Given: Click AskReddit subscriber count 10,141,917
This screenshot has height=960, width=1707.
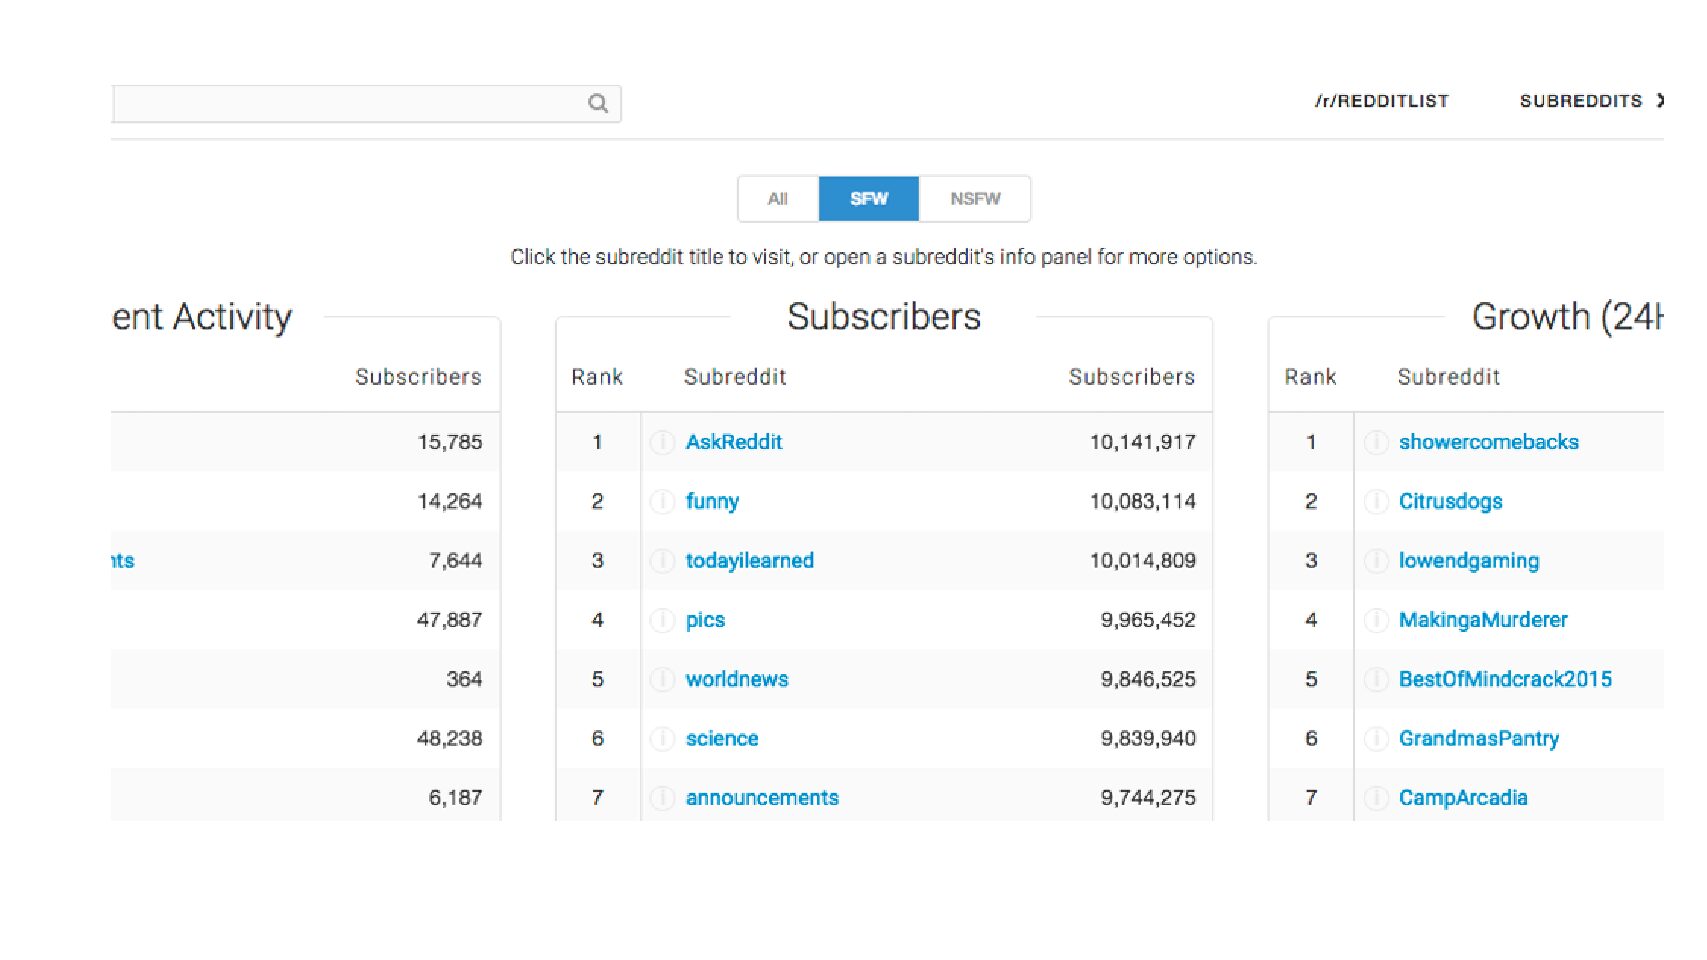Looking at the screenshot, I should tap(1143, 442).
